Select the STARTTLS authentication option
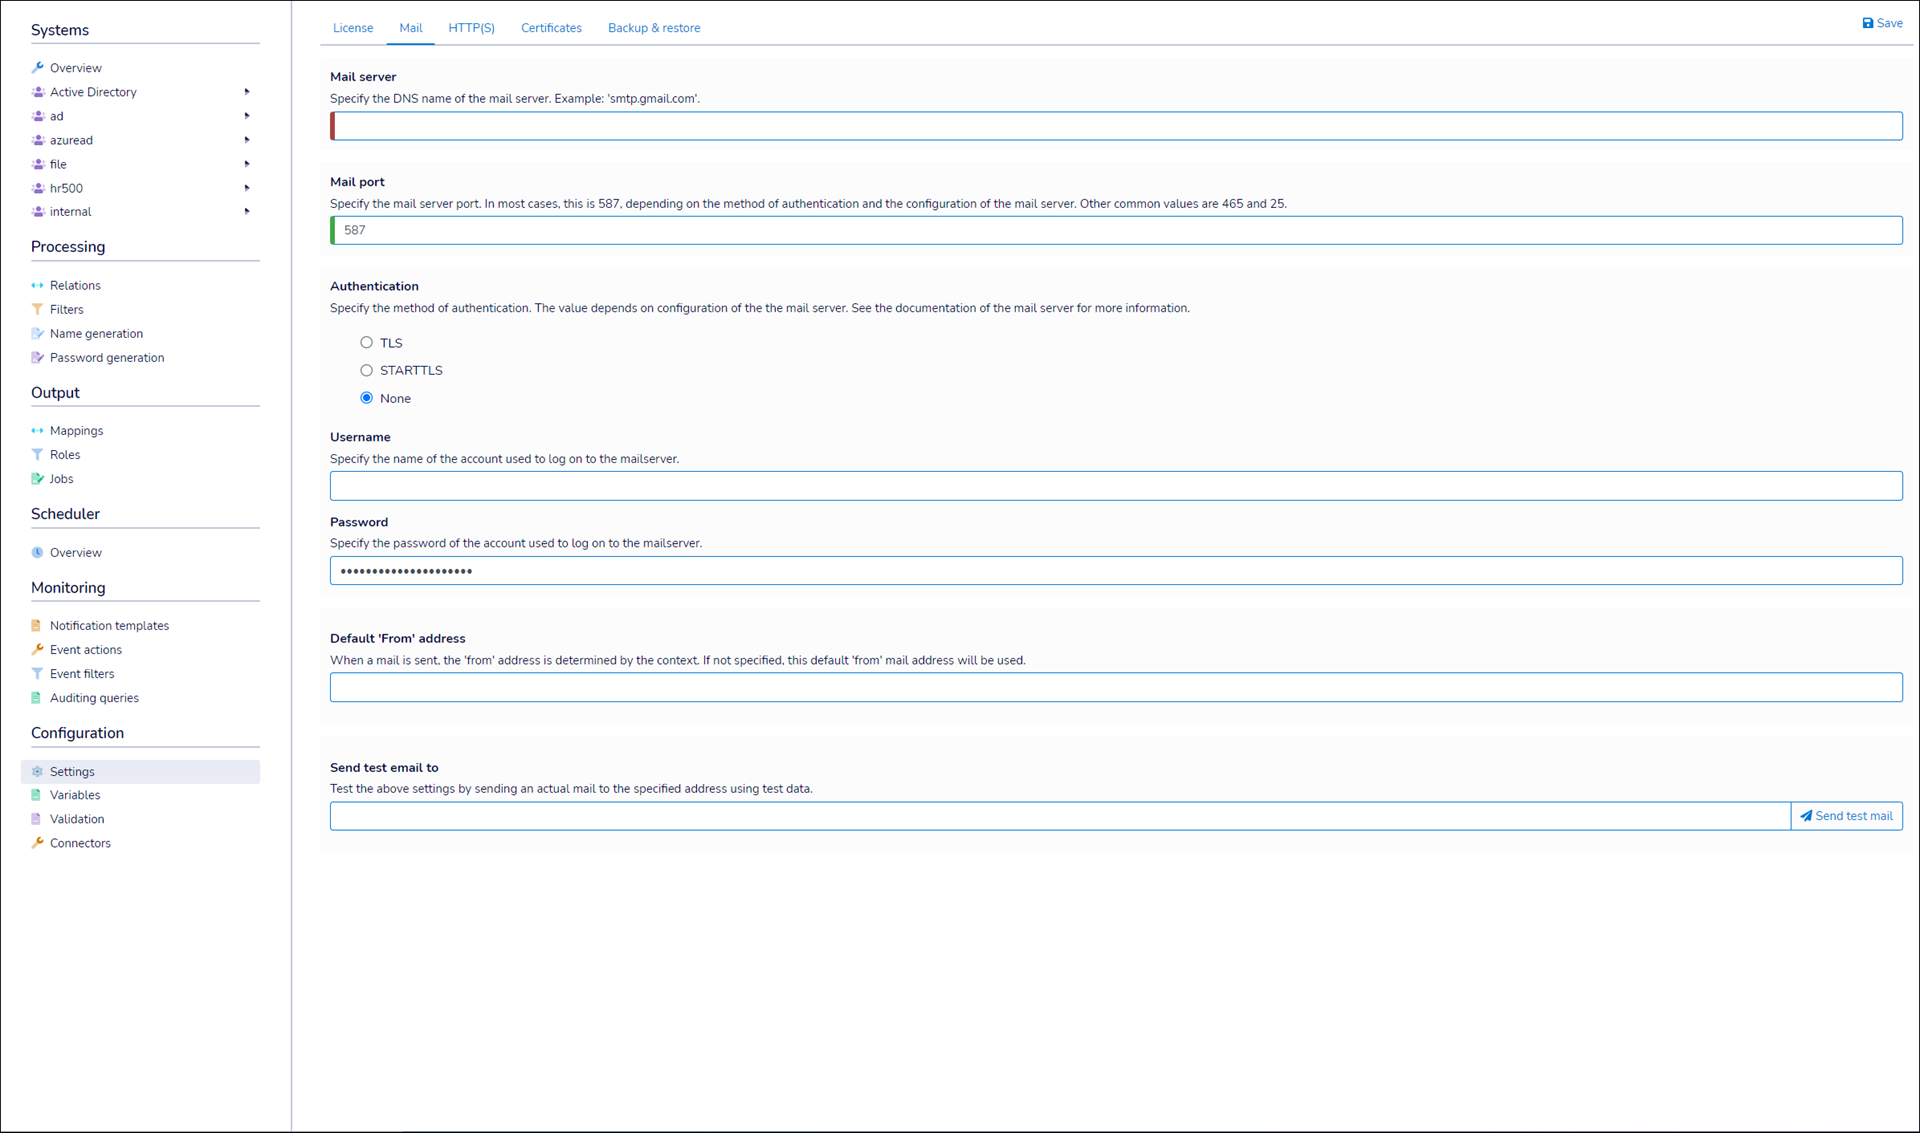This screenshot has width=1920, height=1133. pyautogui.click(x=367, y=370)
